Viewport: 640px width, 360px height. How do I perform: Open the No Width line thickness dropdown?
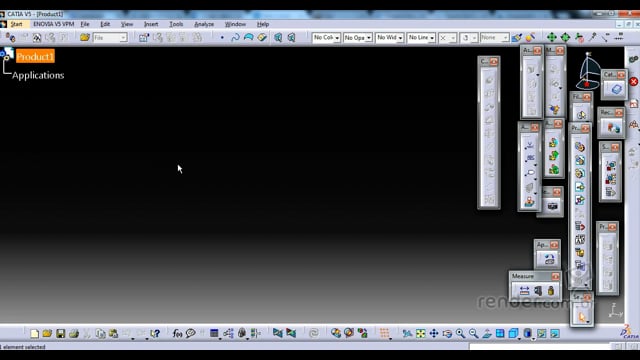click(x=400, y=38)
